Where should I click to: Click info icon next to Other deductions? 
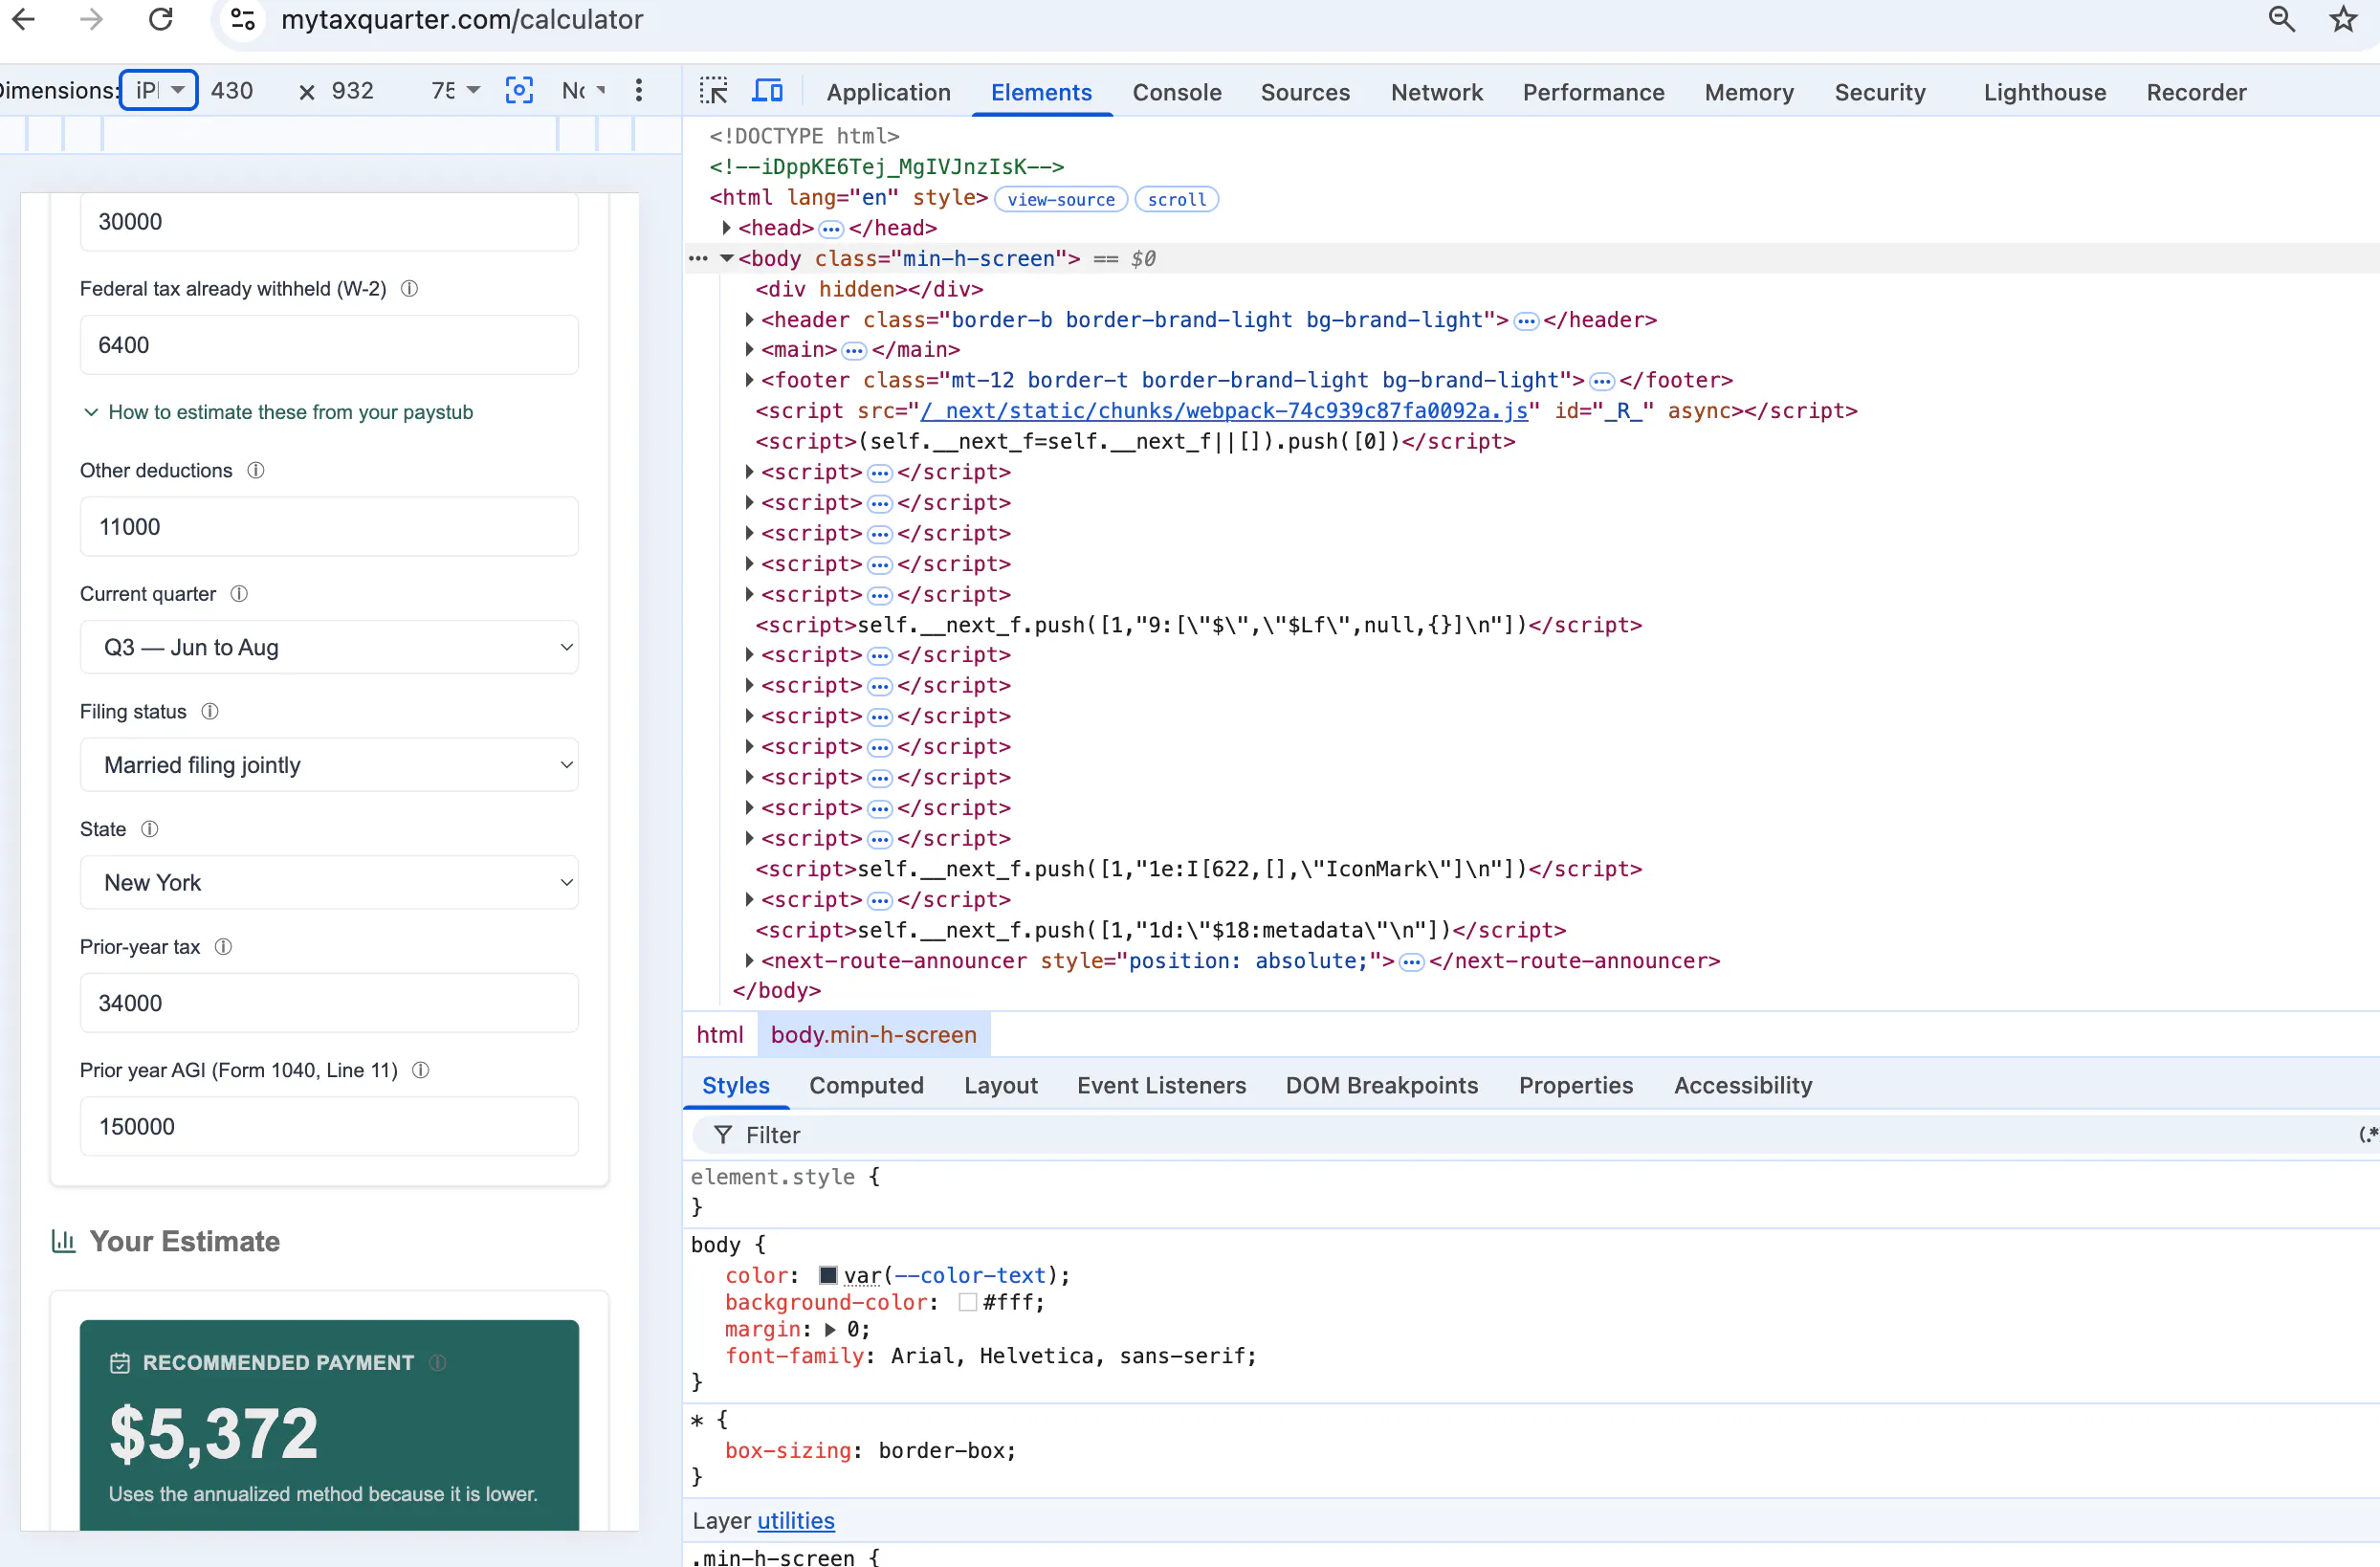point(256,470)
